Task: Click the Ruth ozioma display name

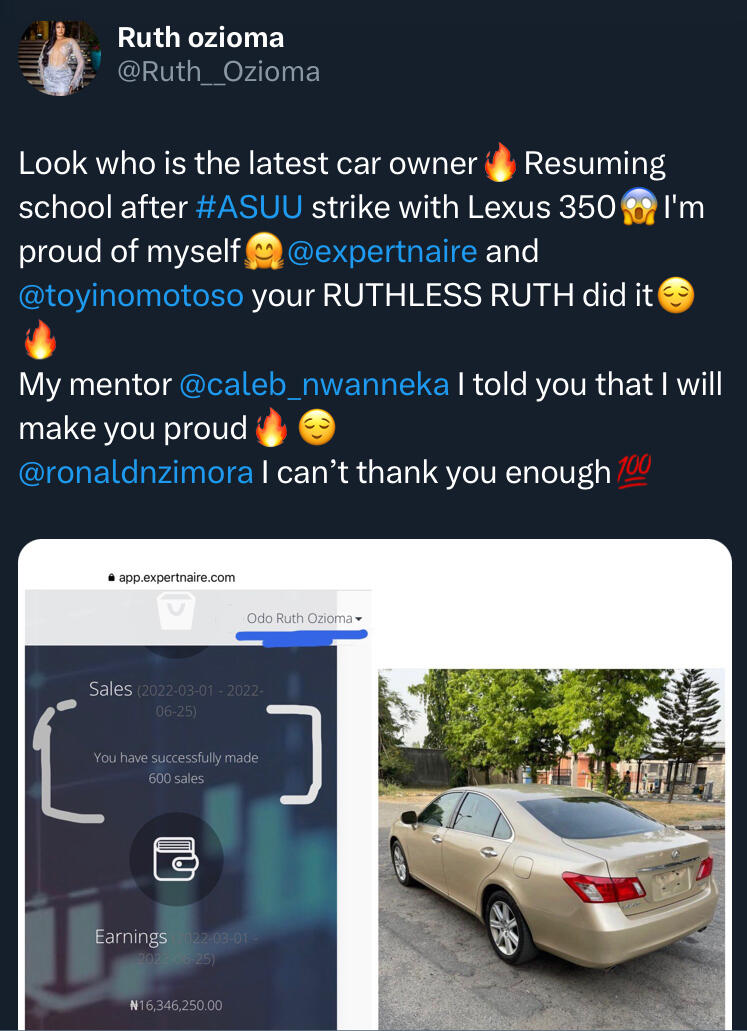Action: pyautogui.click(x=201, y=38)
